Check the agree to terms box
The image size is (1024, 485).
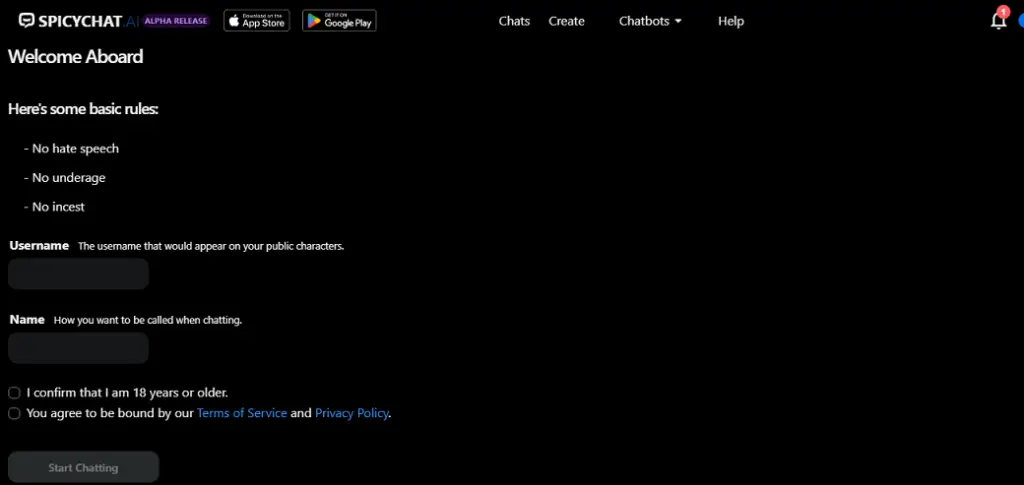(14, 413)
